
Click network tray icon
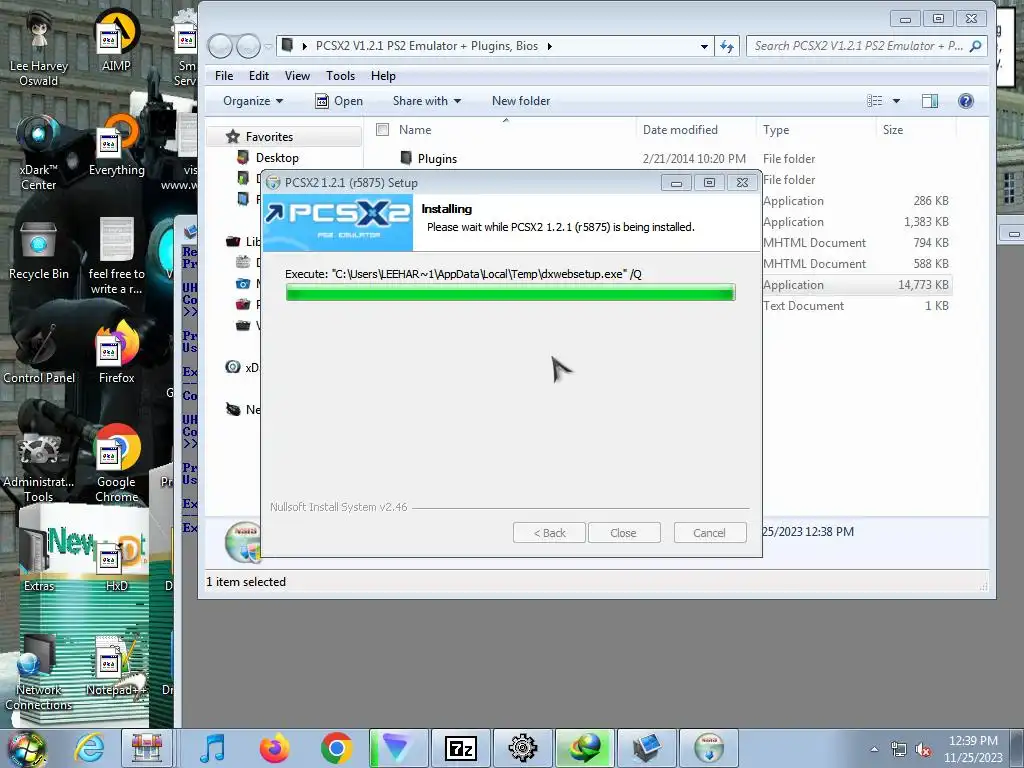point(899,750)
